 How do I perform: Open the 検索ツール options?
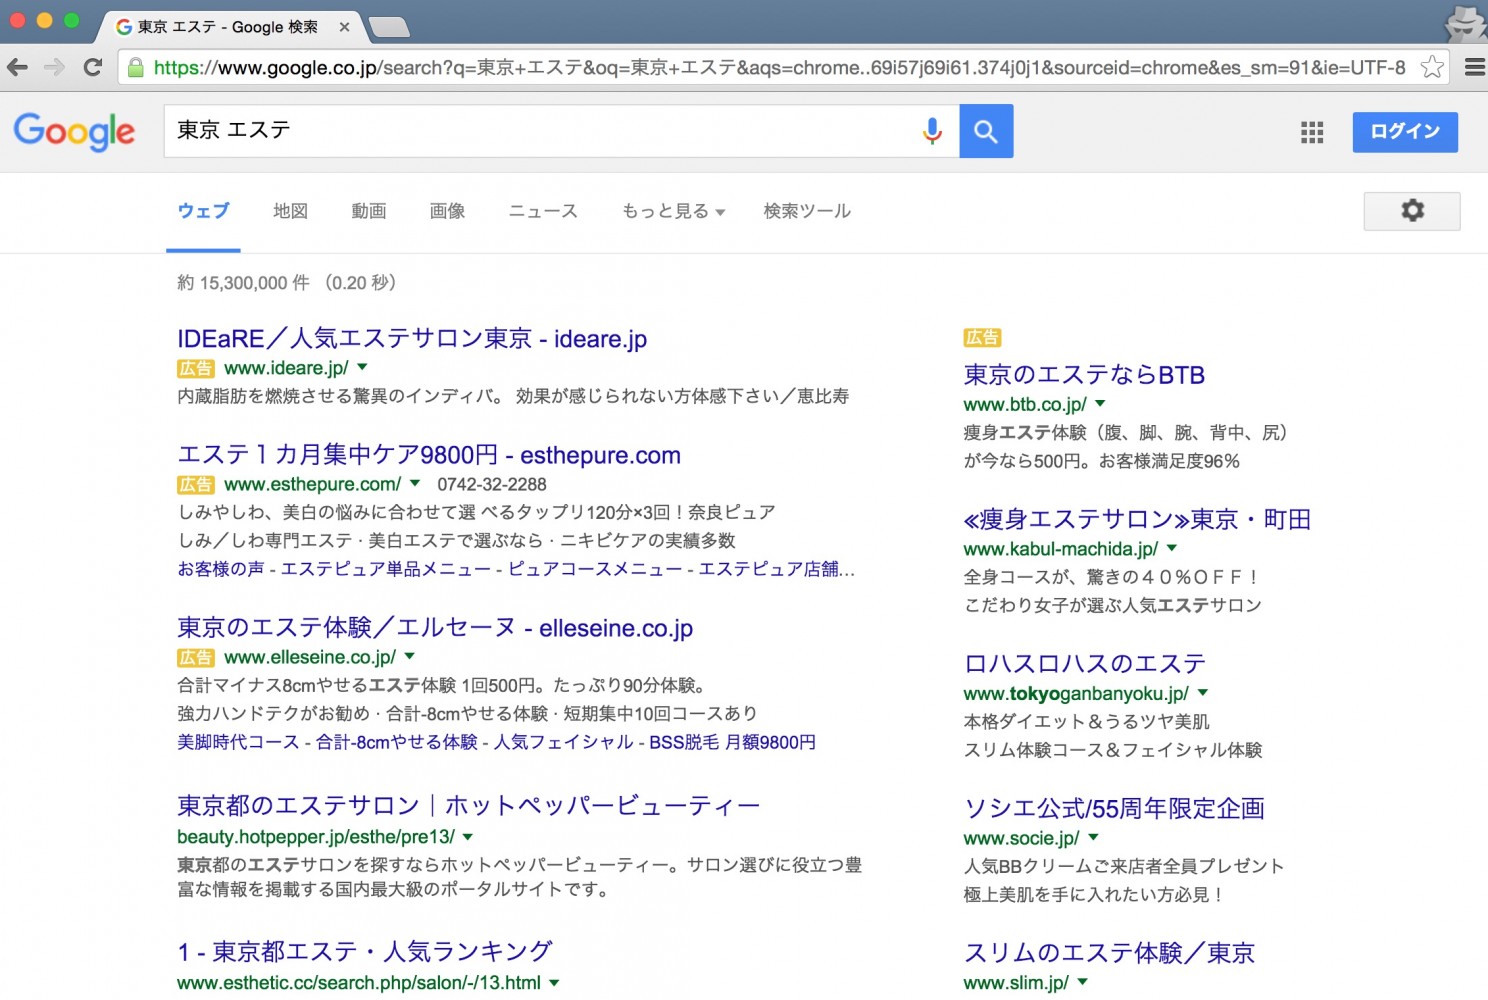point(807,211)
